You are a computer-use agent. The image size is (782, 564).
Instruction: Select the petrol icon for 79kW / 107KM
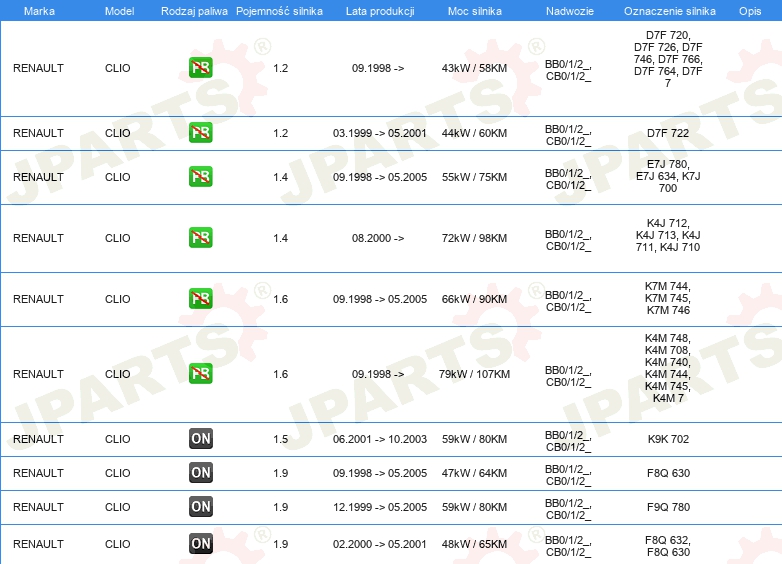[200, 374]
